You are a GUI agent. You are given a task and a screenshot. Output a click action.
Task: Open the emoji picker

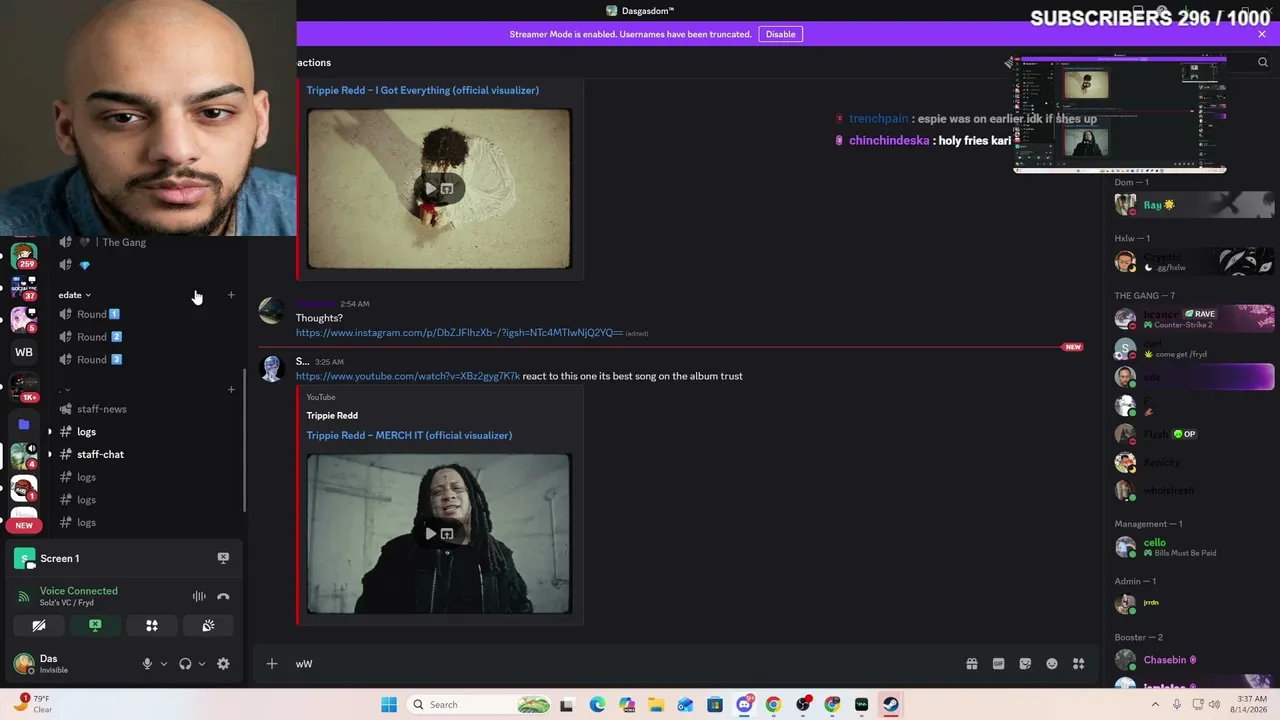[x=1052, y=664]
